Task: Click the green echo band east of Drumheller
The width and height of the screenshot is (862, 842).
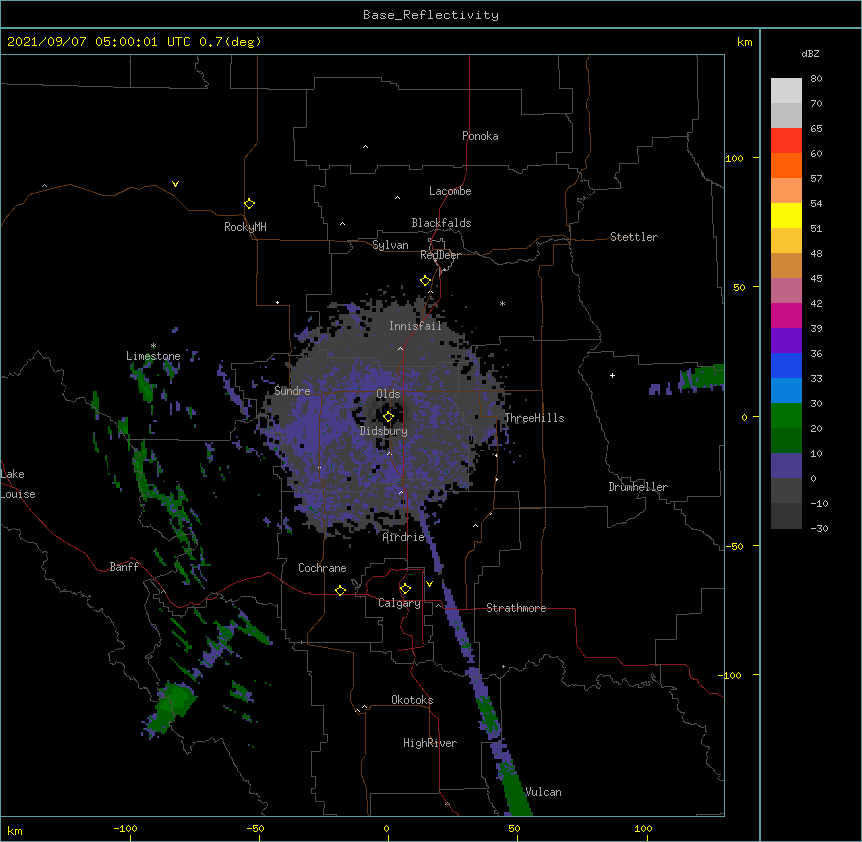Action: tap(701, 378)
